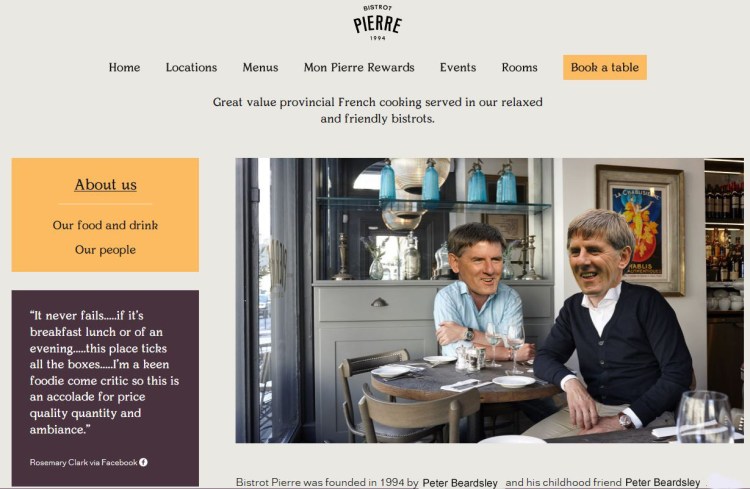This screenshot has height=489, width=750.
Task: Click the Bistrot Pierre was founded paragraph
Action: (471, 482)
